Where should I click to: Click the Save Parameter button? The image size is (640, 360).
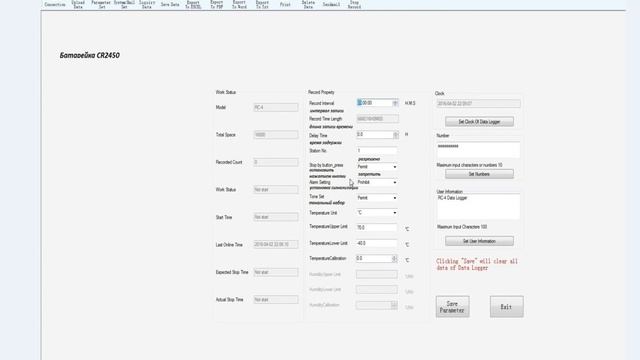point(452,307)
